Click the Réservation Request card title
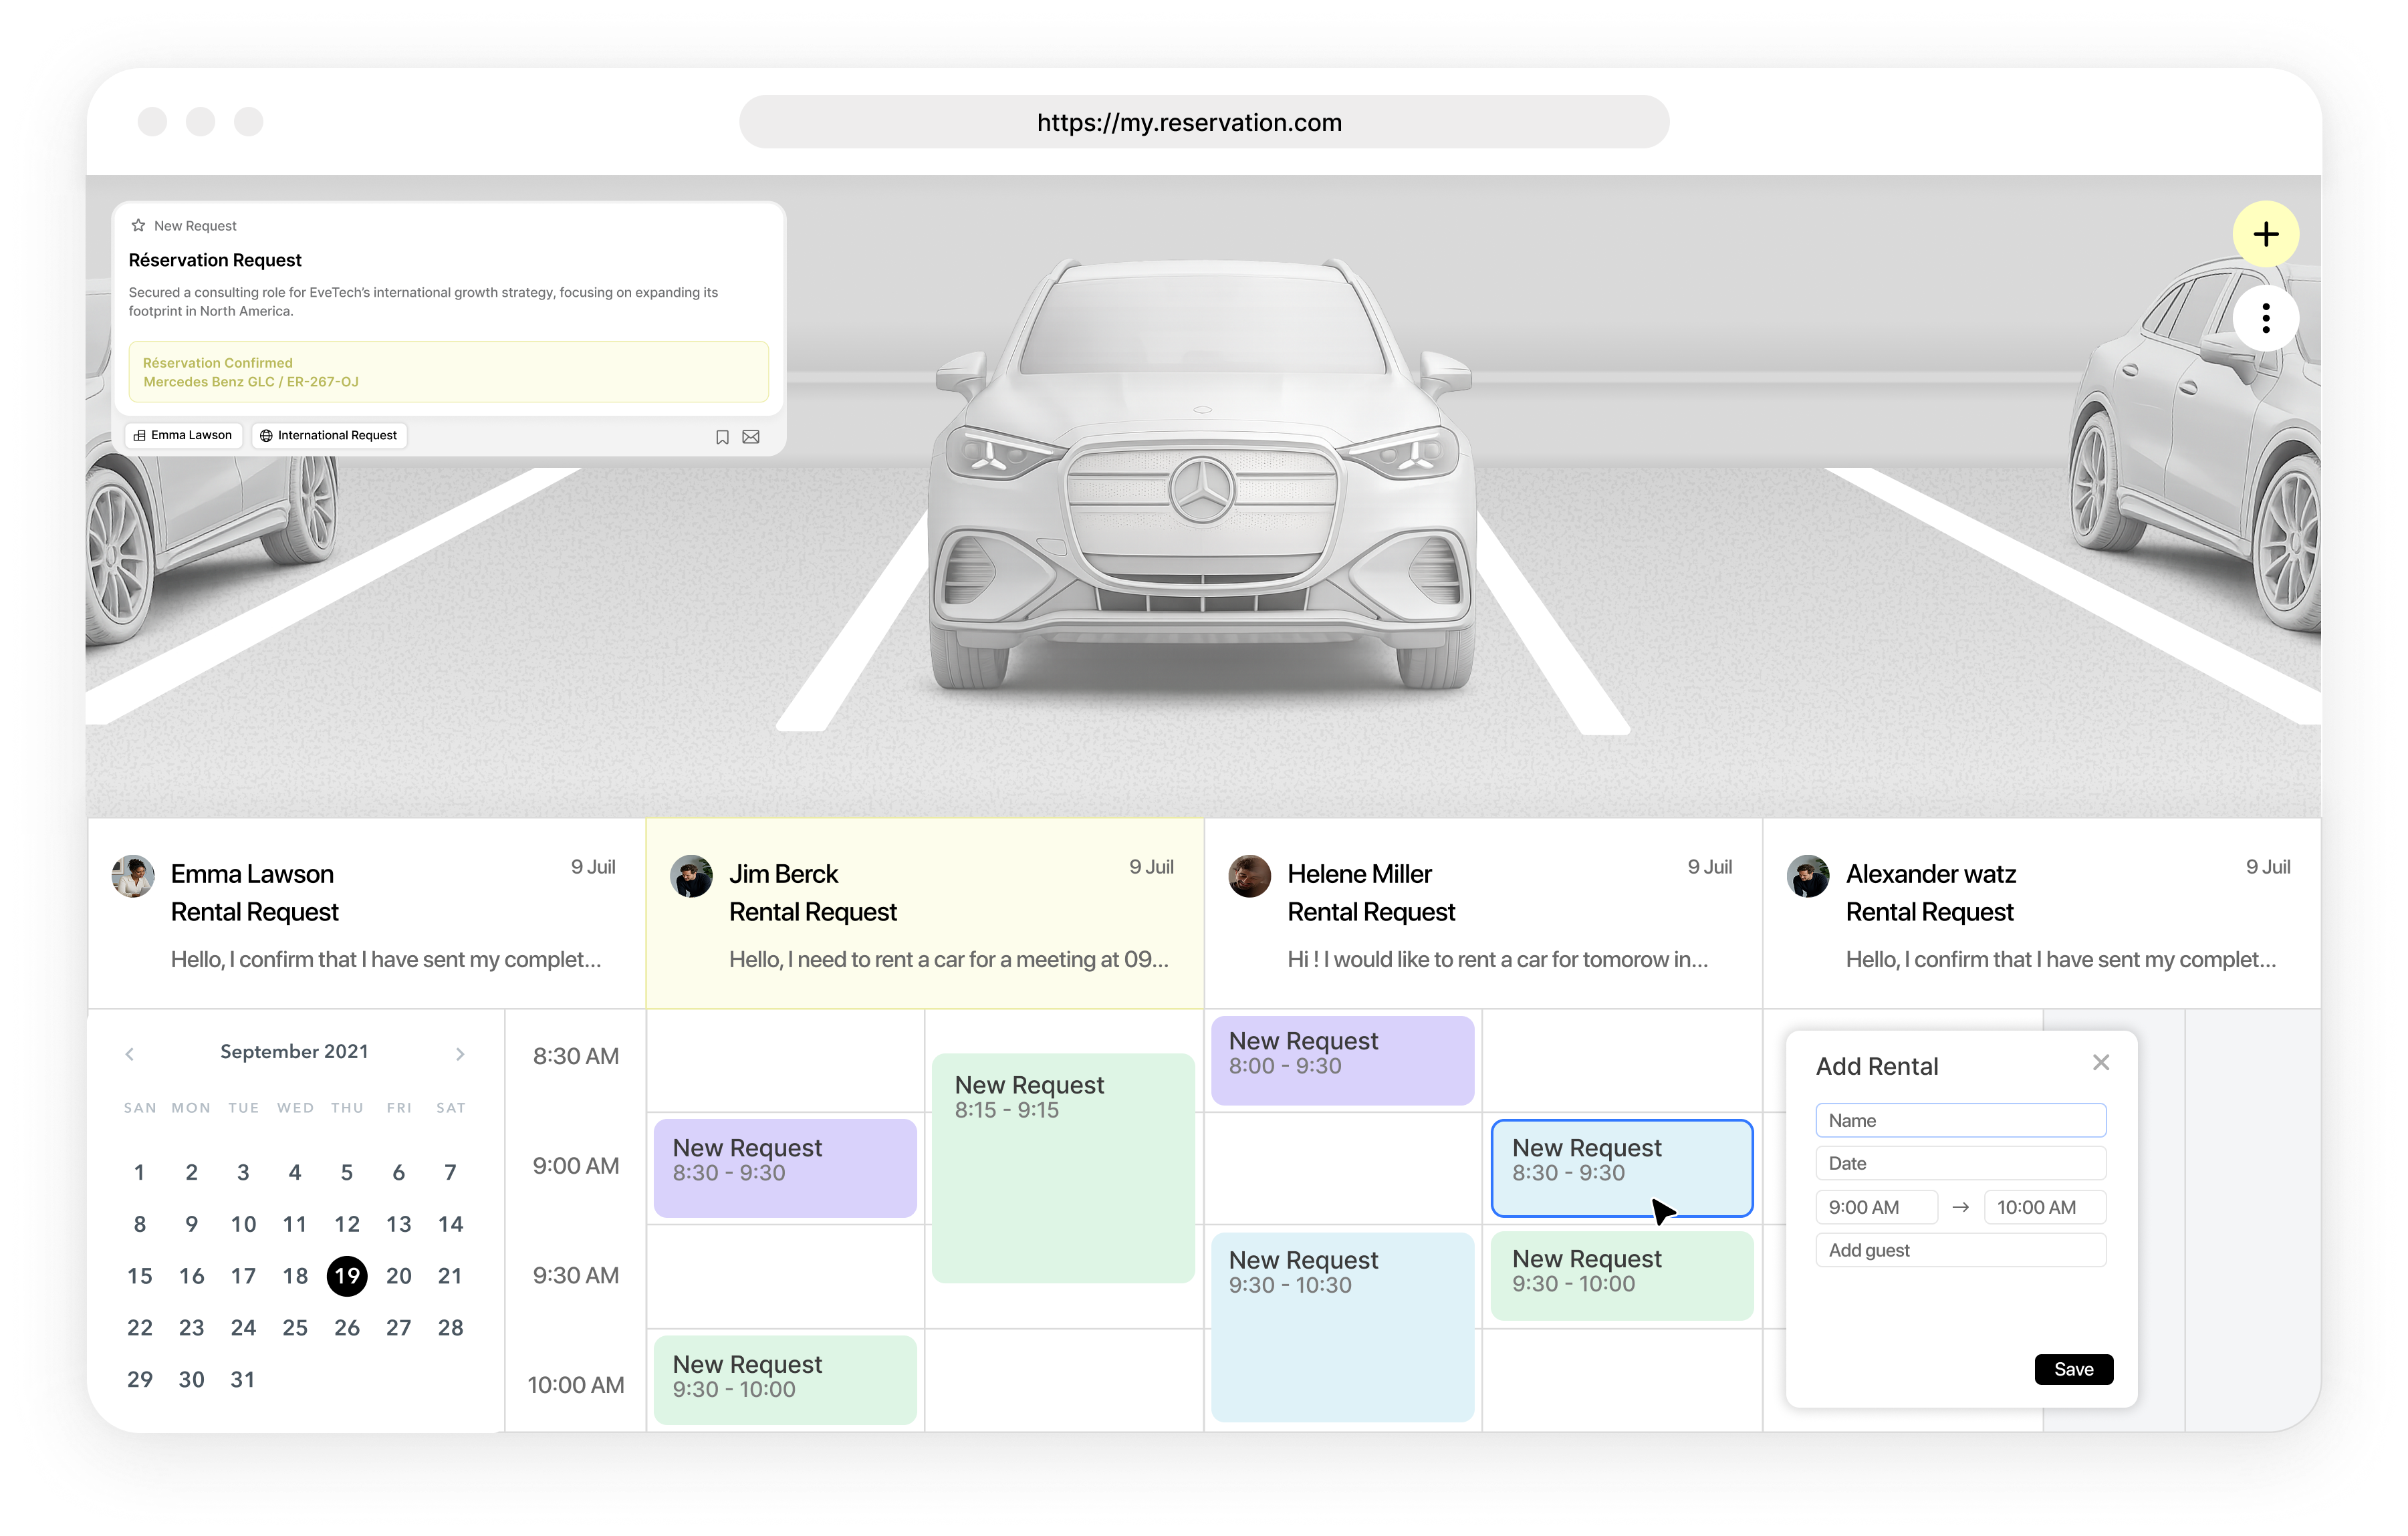Viewport: 2408px width, 1536px height. coord(215,260)
